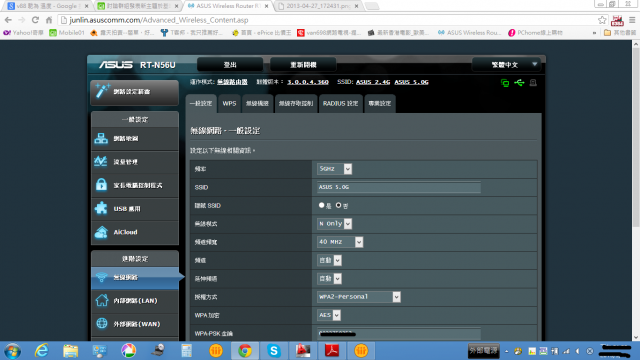Click the WPA-PSK key input field
This screenshot has width=640, height=360.
click(399, 333)
